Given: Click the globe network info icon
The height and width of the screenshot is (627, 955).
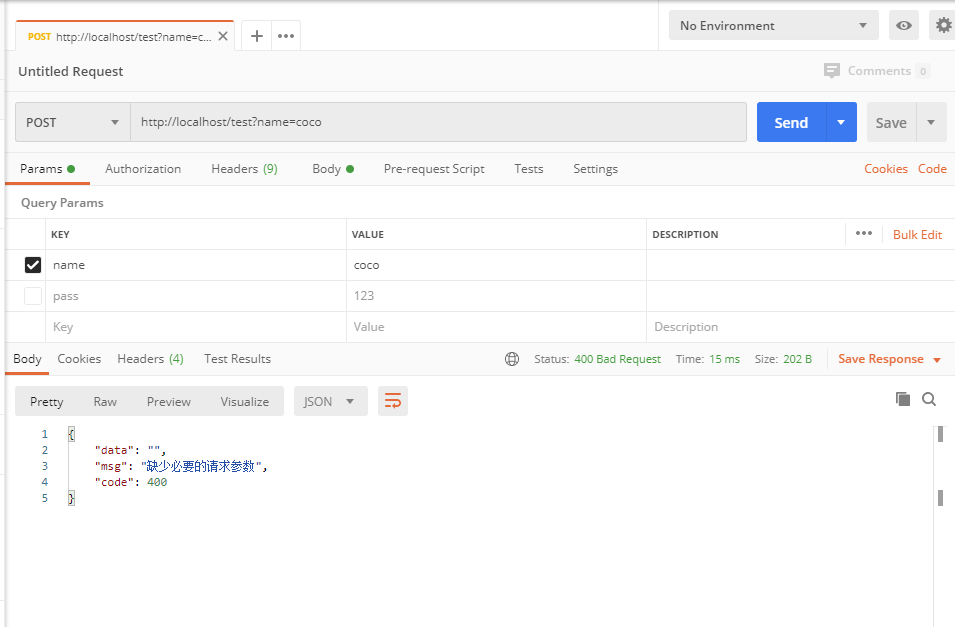Looking at the screenshot, I should [512, 359].
